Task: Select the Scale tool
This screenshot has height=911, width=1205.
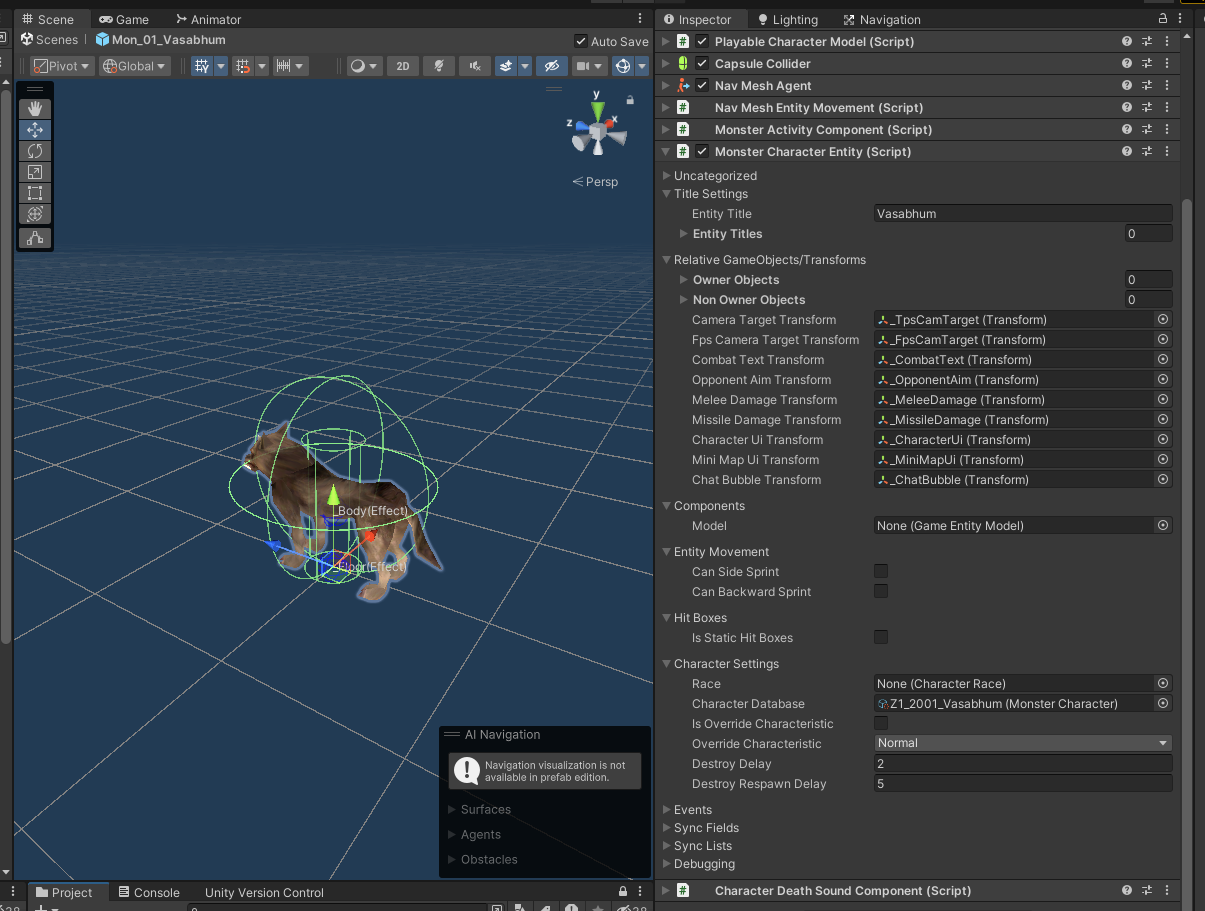Action: coord(34,172)
